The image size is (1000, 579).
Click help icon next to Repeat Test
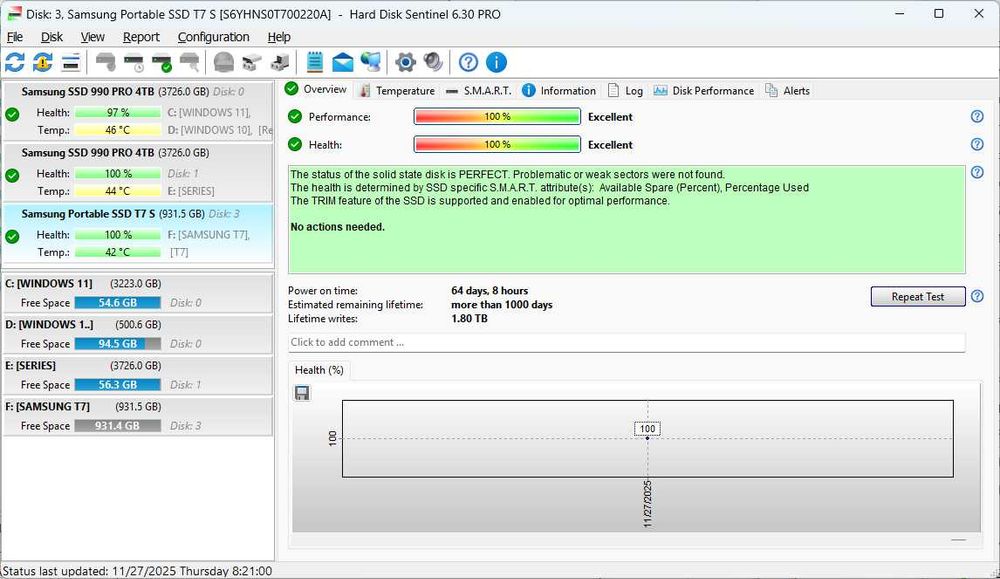coord(977,297)
